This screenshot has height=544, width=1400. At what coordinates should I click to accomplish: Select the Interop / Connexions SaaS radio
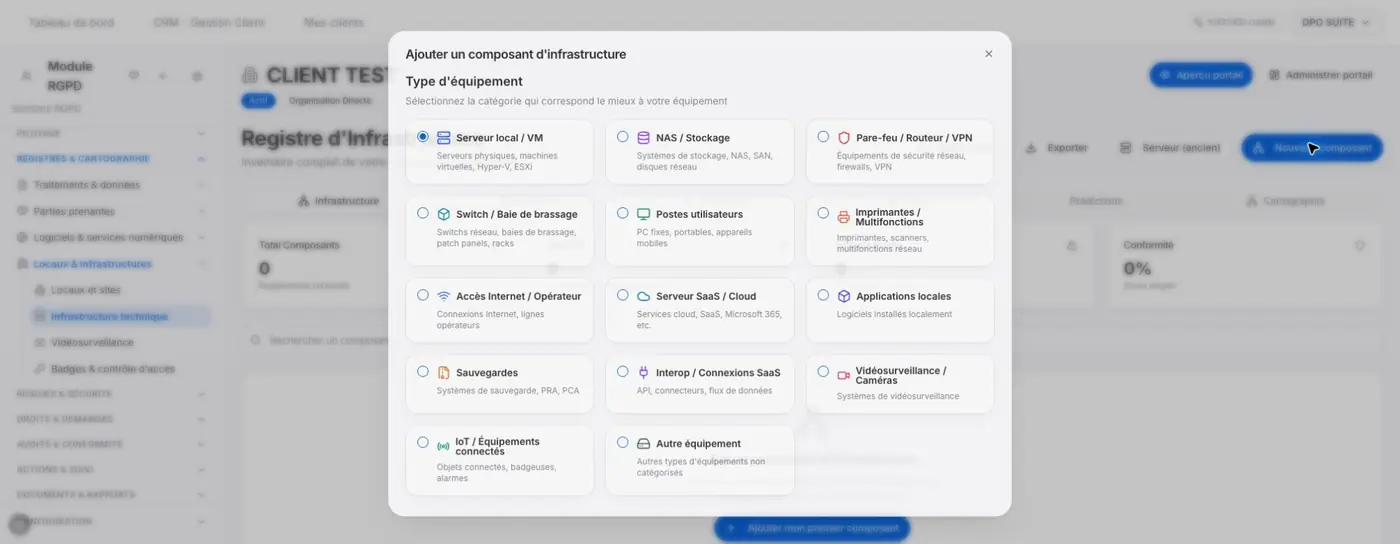coord(623,371)
